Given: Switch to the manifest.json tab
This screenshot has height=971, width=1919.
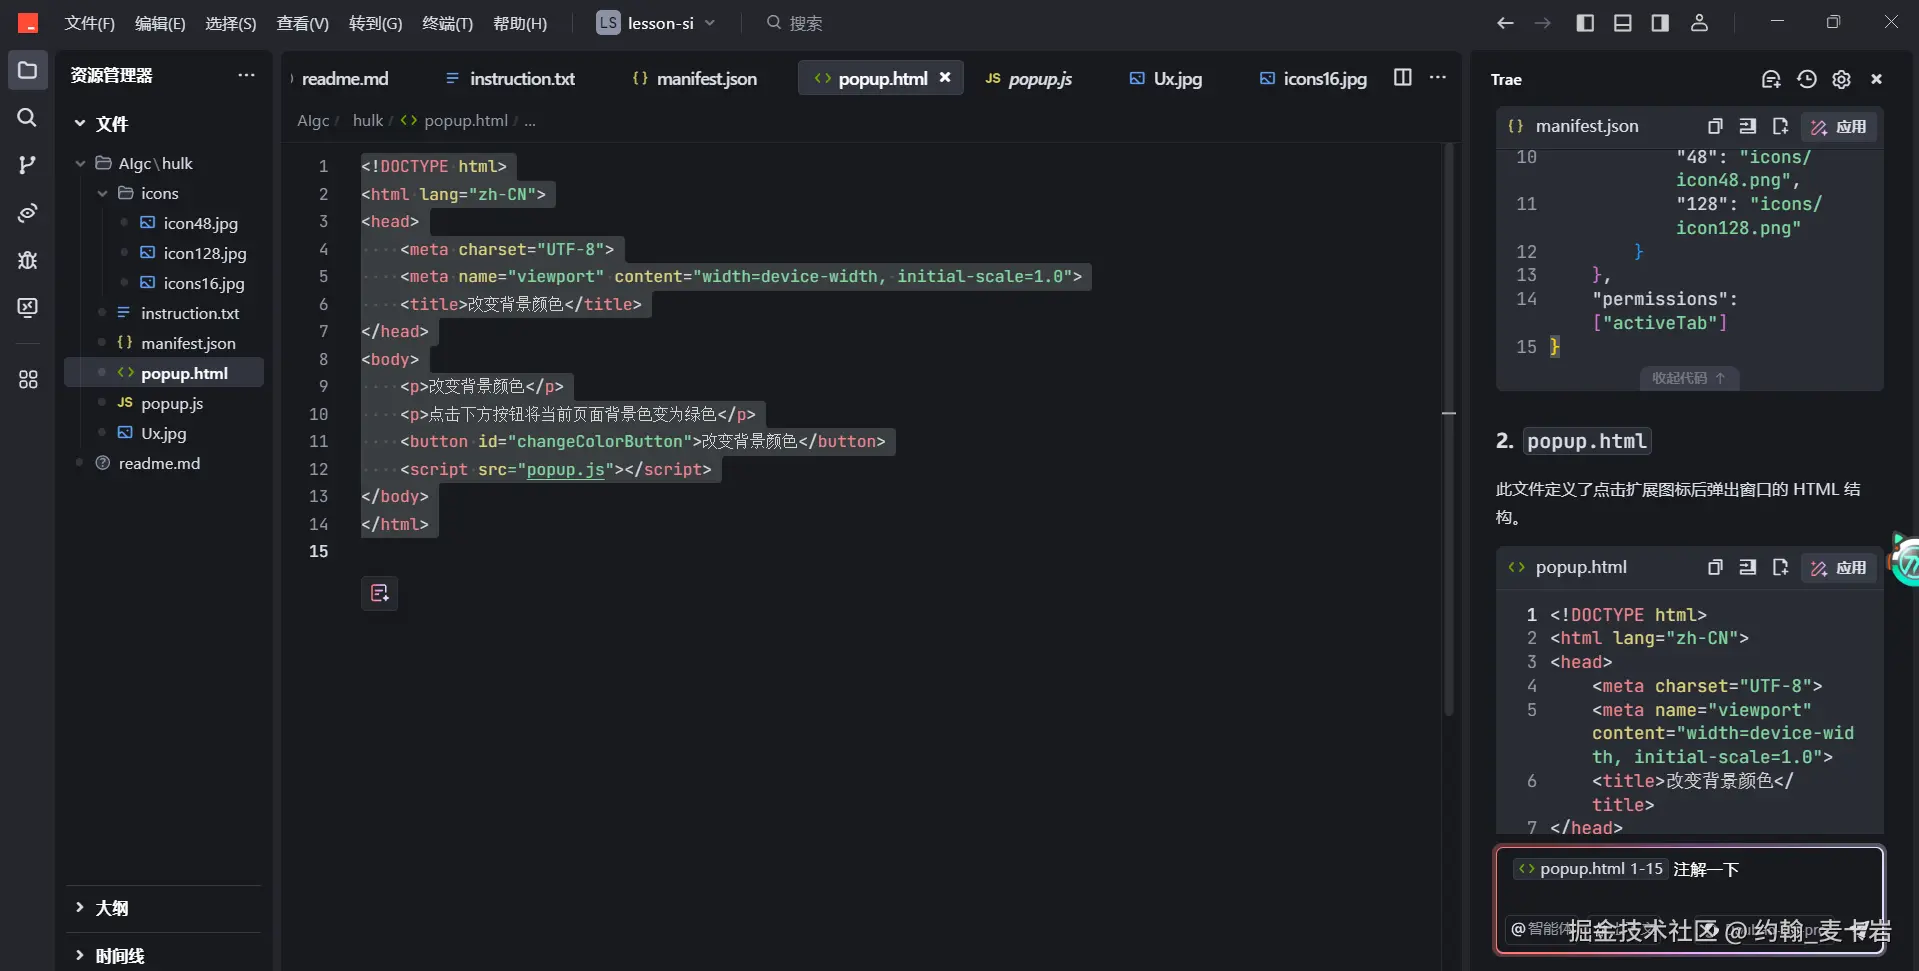Looking at the screenshot, I should coord(695,78).
